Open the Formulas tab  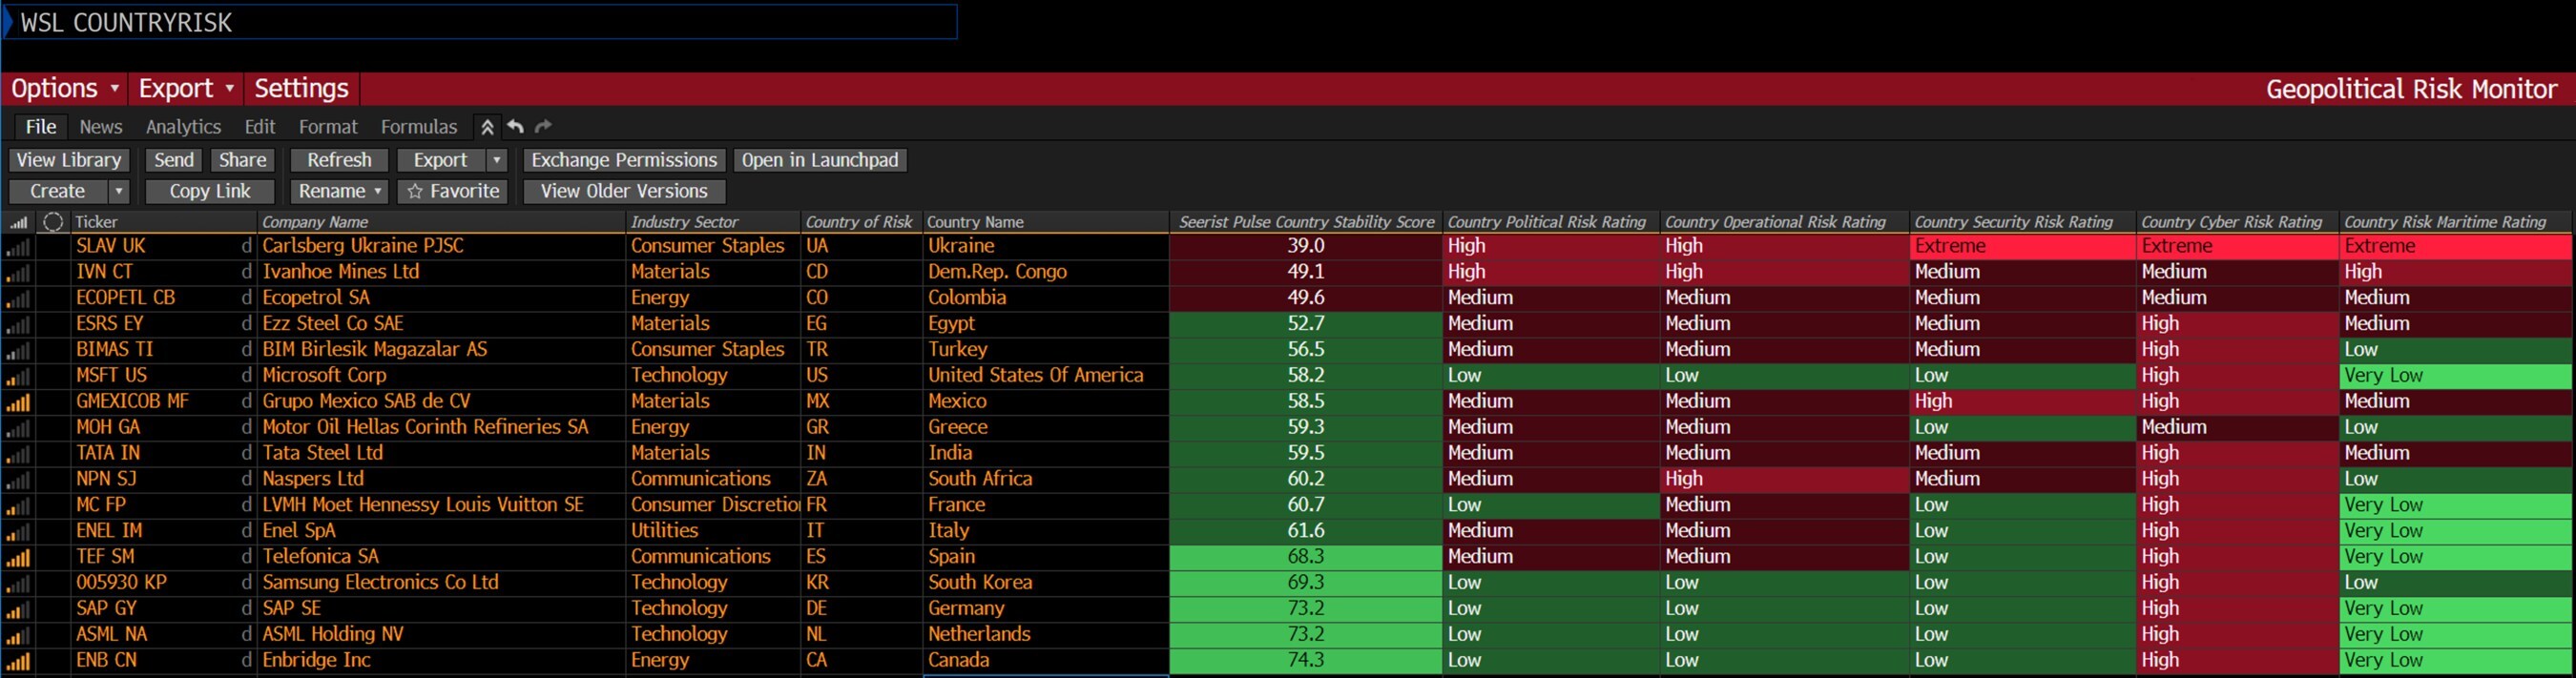[418, 127]
